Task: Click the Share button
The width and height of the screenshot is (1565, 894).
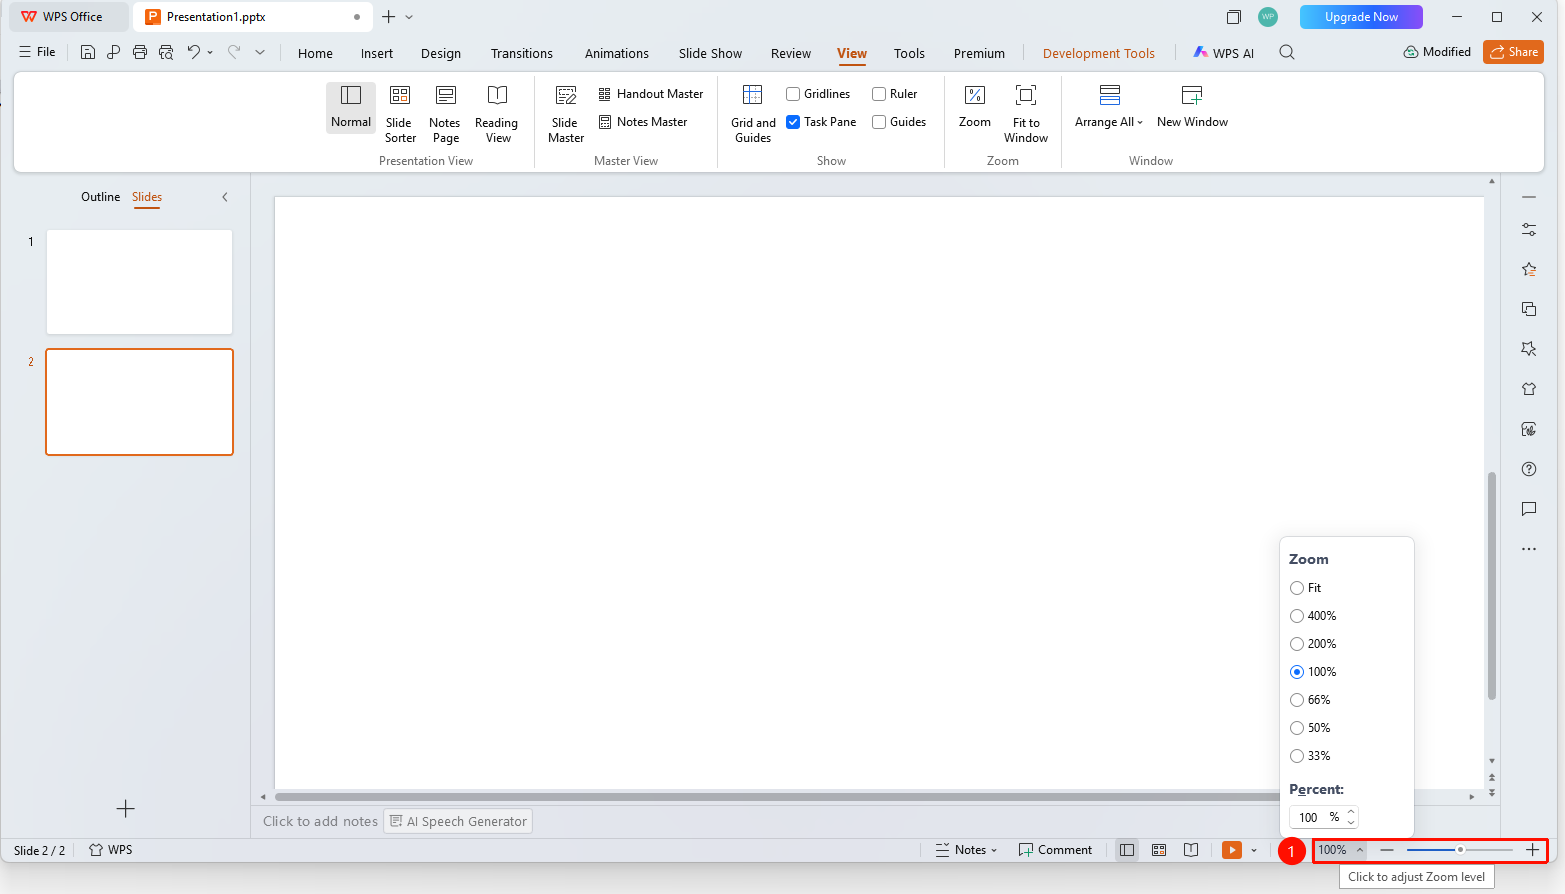Action: 1513,52
